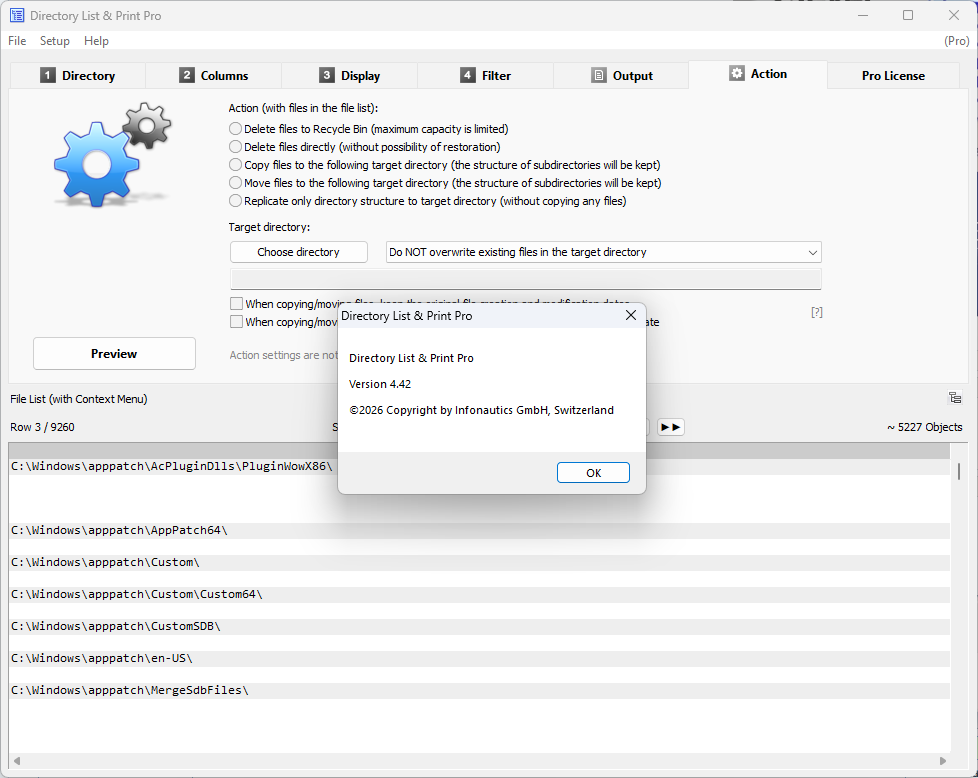Switch to the Filter tab
Viewport: 978px width, 778px height.
[485, 75]
